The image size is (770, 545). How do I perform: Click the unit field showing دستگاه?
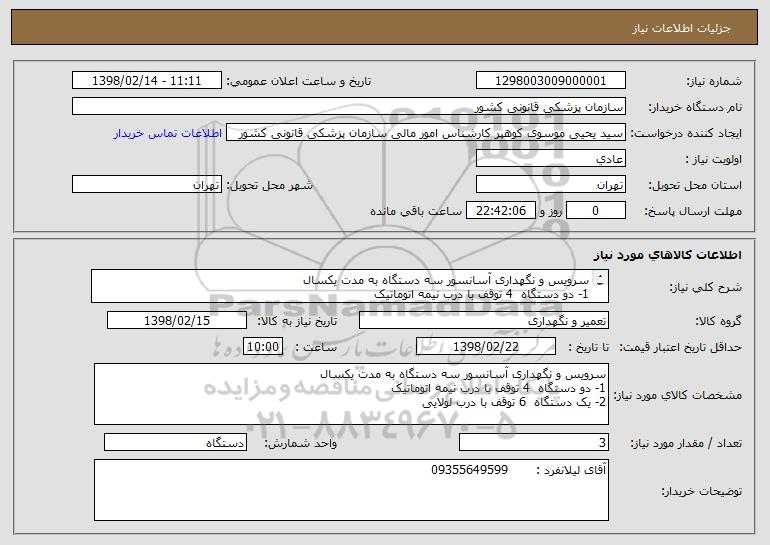pos(175,442)
